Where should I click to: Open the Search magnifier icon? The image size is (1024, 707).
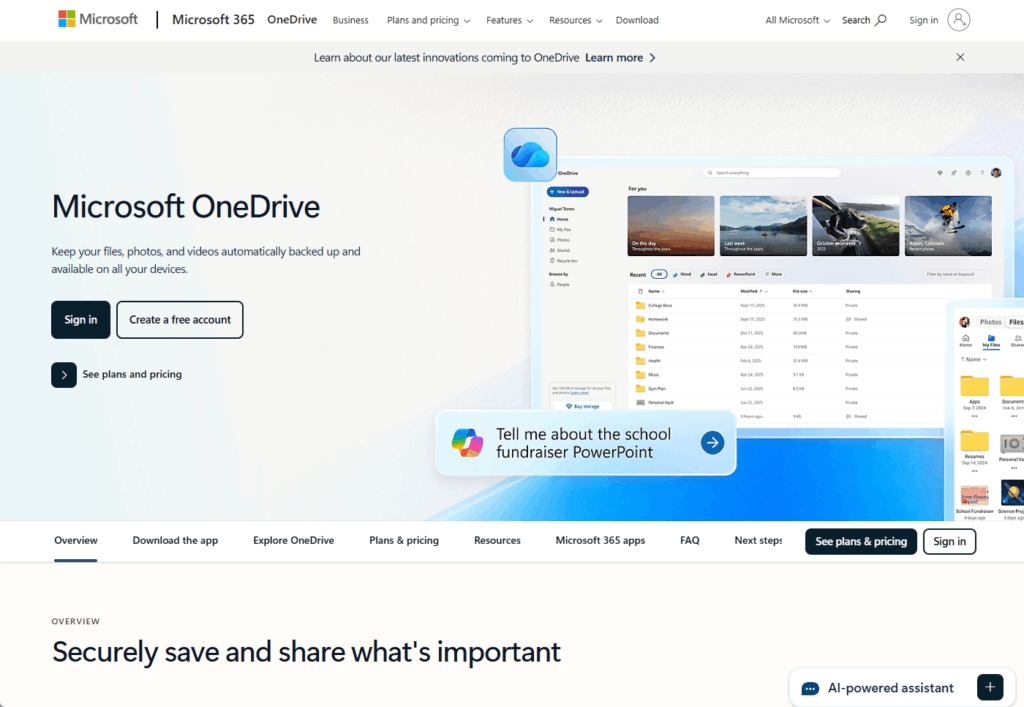pyautogui.click(x=880, y=20)
